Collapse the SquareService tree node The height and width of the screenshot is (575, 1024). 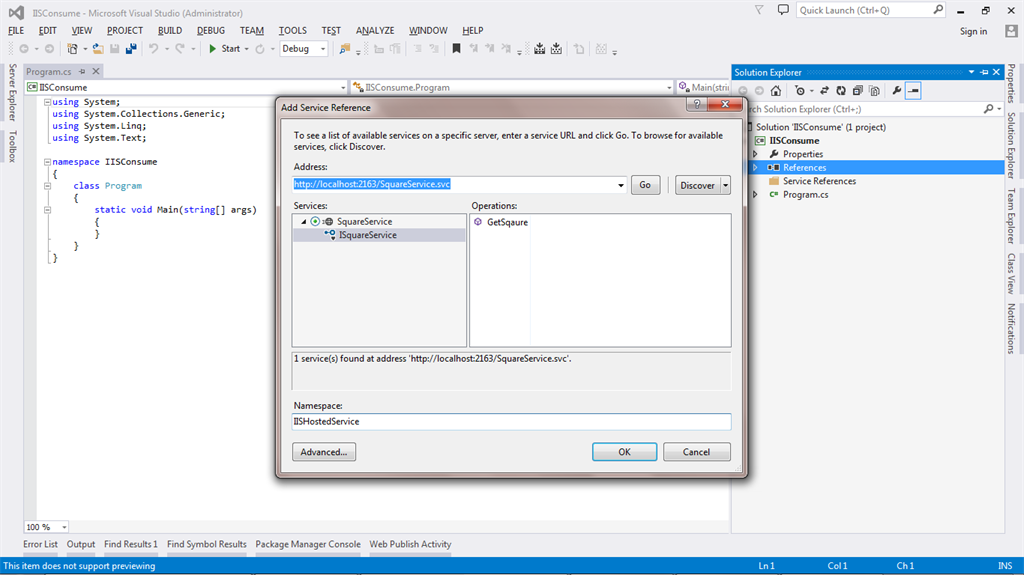click(x=304, y=222)
